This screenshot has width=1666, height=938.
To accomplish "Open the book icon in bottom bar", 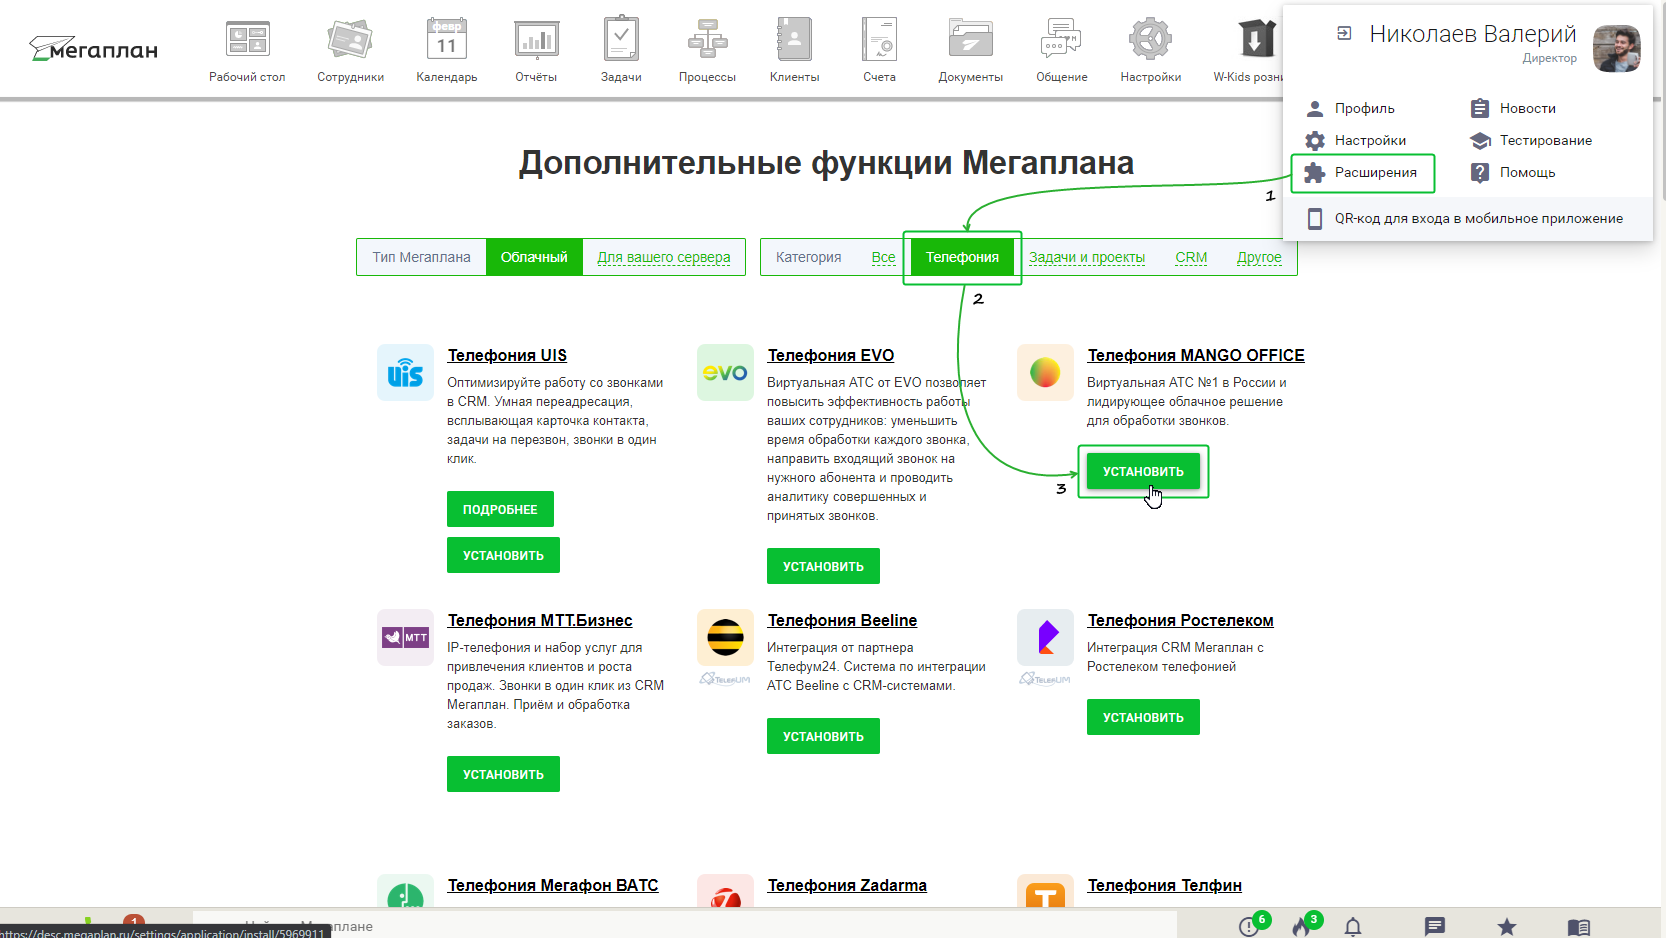I will click(x=1579, y=927).
